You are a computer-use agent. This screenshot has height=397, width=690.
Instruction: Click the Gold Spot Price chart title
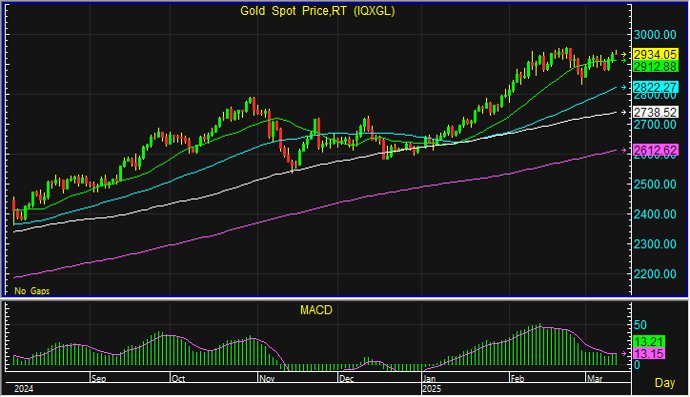(317, 11)
